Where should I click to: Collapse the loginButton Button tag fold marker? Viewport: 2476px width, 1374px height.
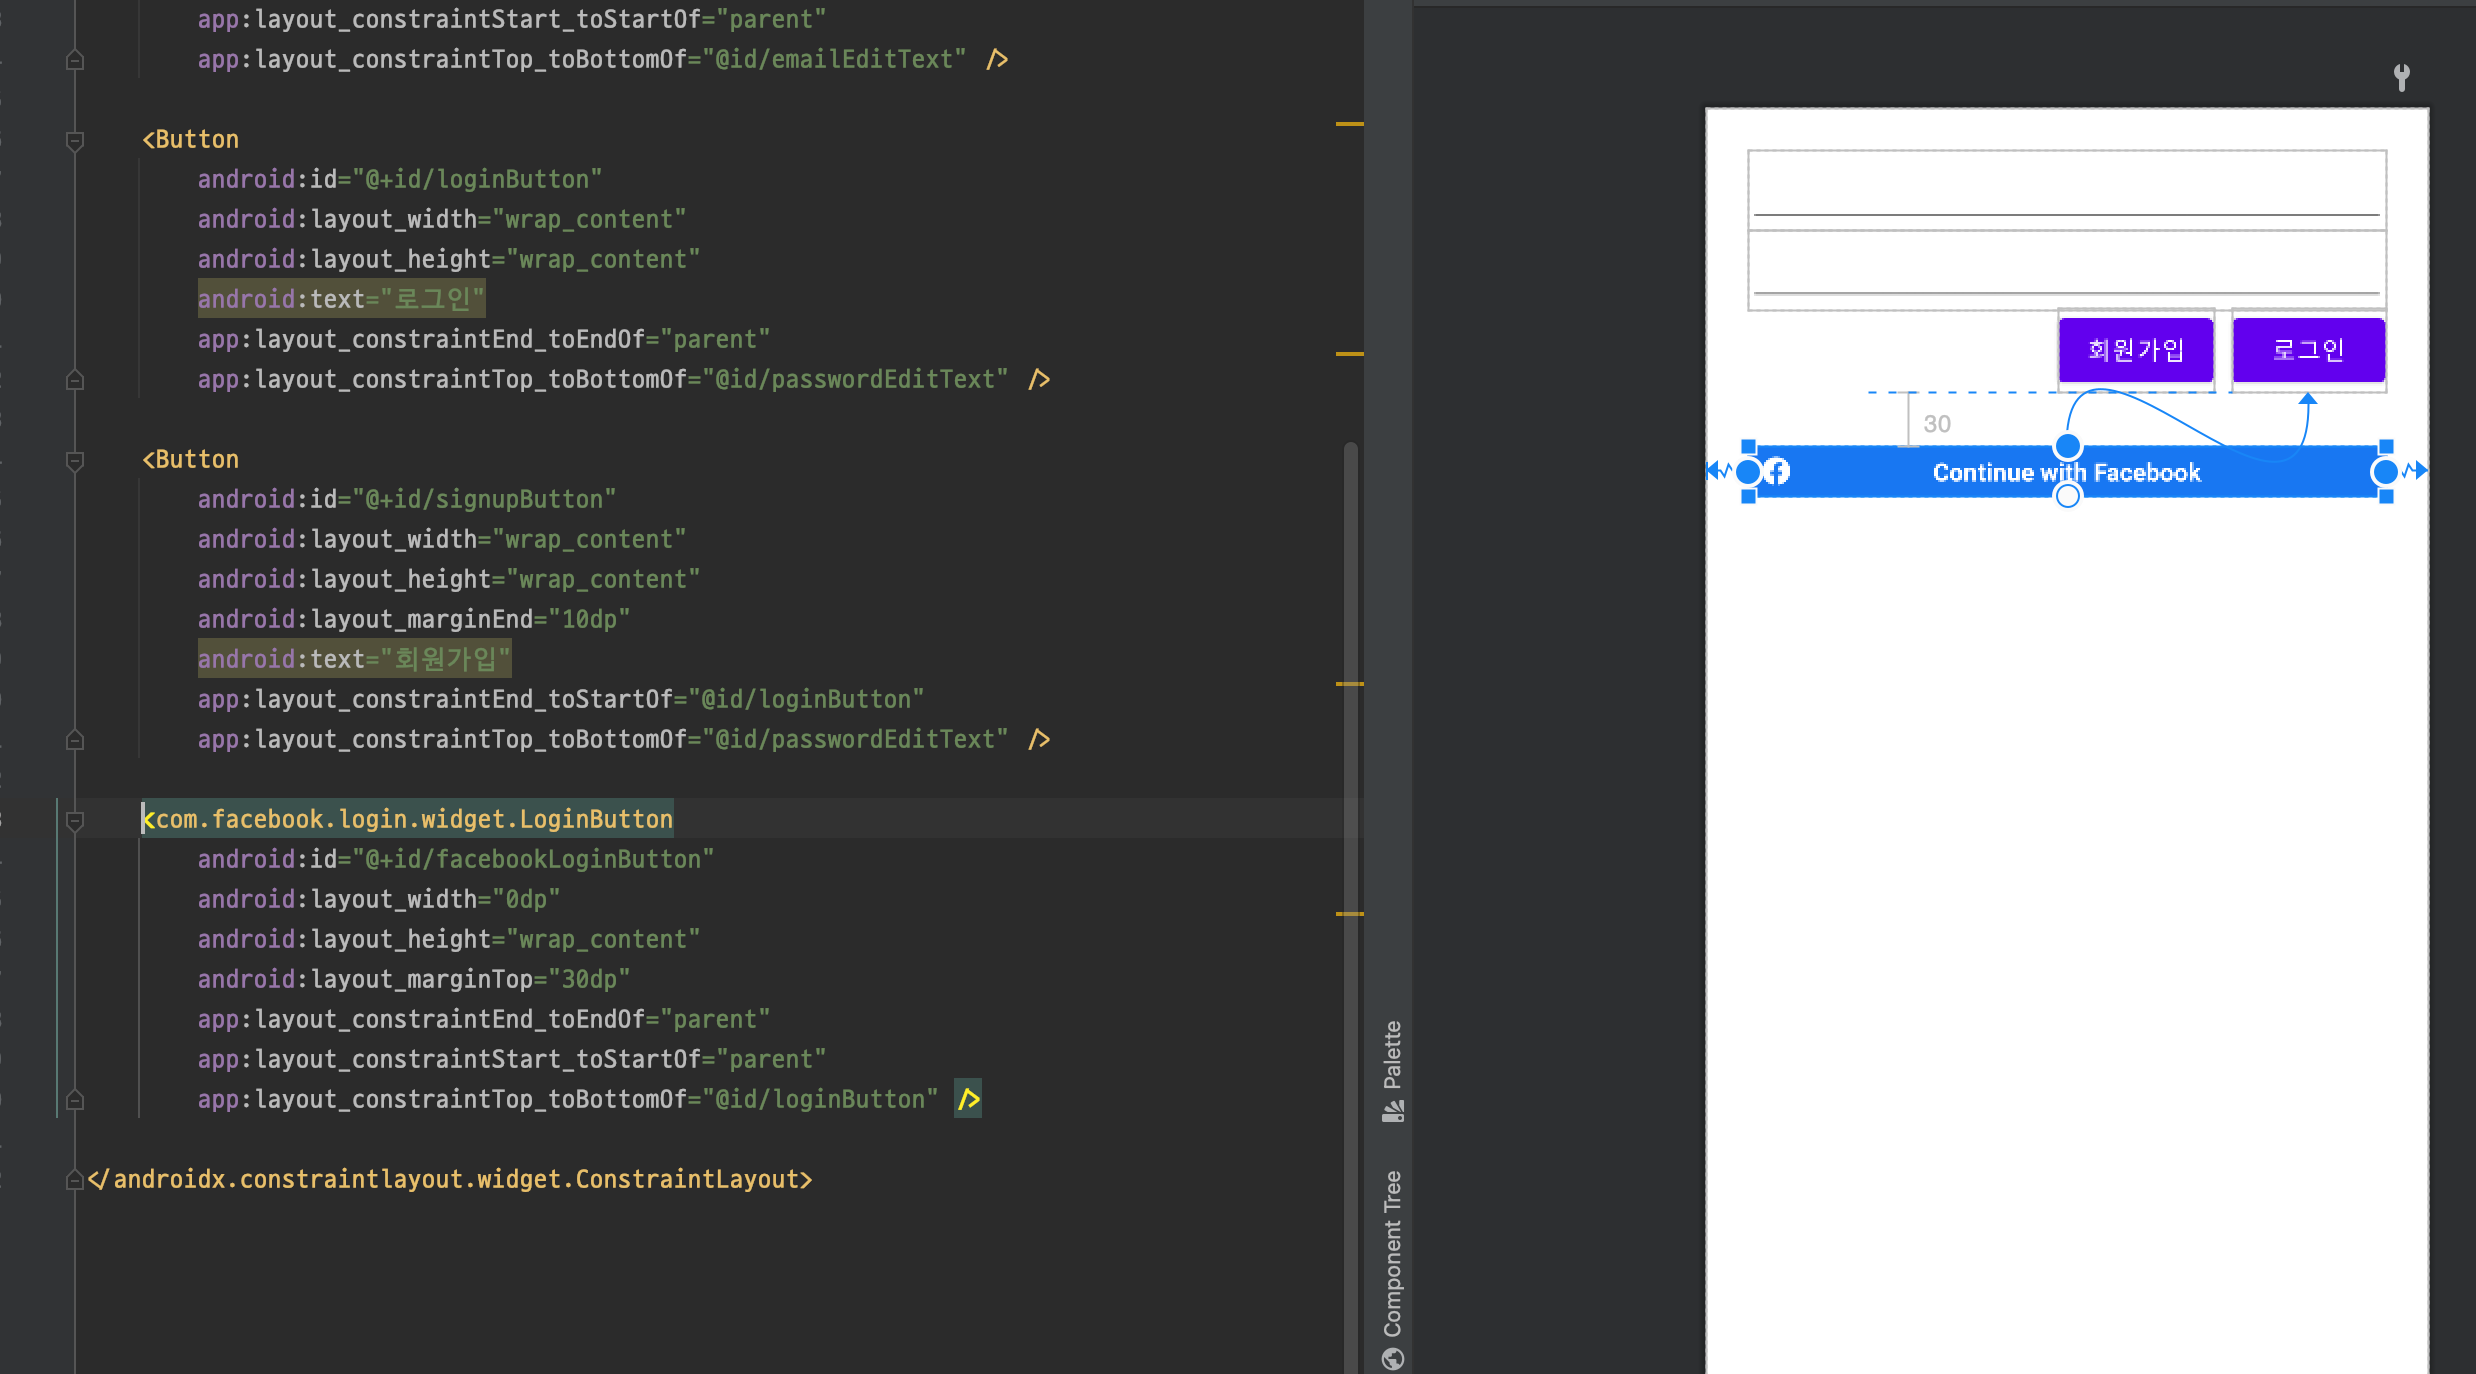pyautogui.click(x=74, y=140)
